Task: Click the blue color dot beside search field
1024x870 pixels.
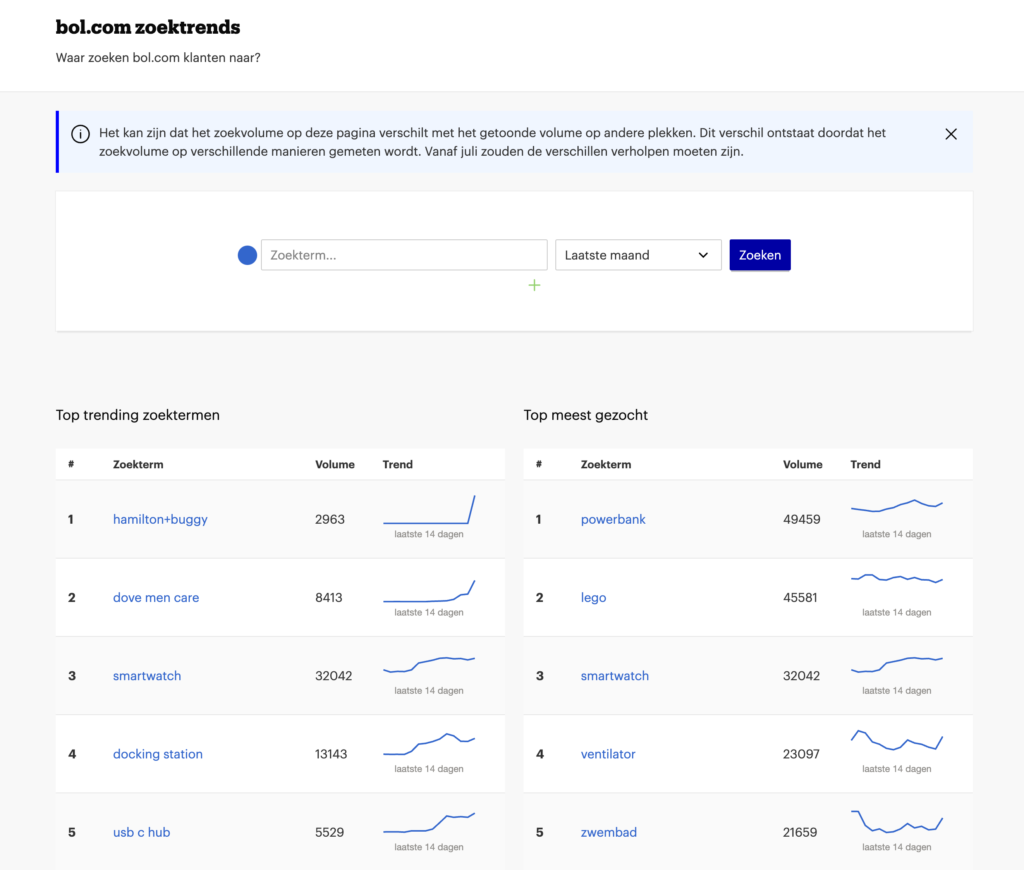Action: [247, 255]
